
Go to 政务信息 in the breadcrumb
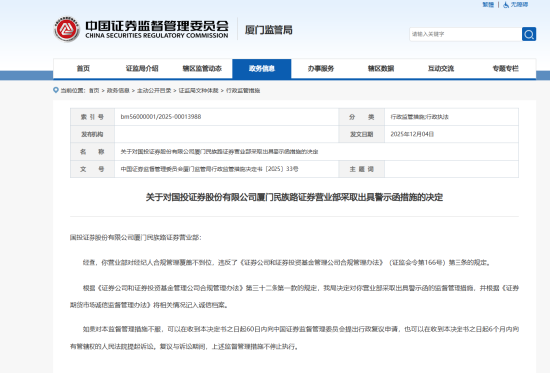tap(118, 91)
